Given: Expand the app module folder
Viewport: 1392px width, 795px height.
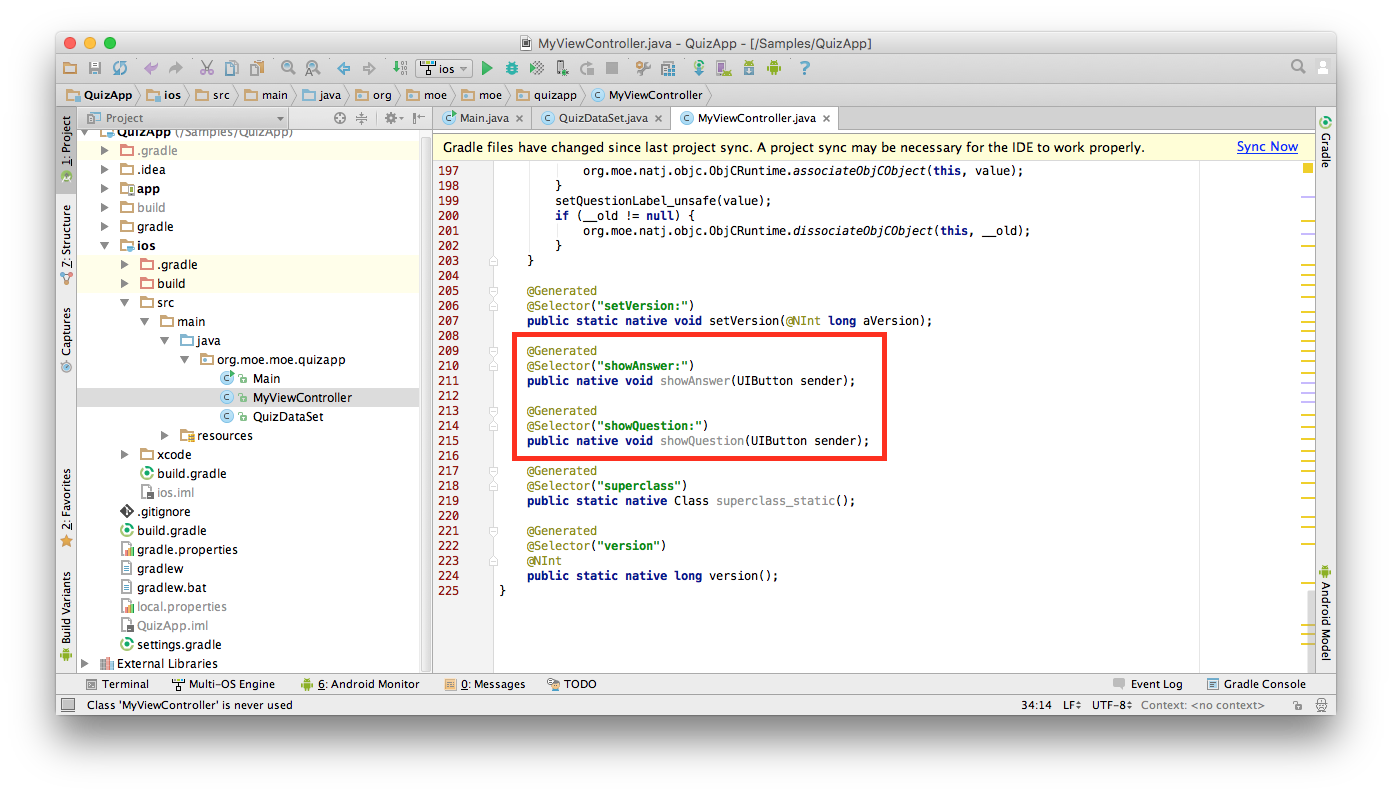Looking at the screenshot, I should point(105,189).
